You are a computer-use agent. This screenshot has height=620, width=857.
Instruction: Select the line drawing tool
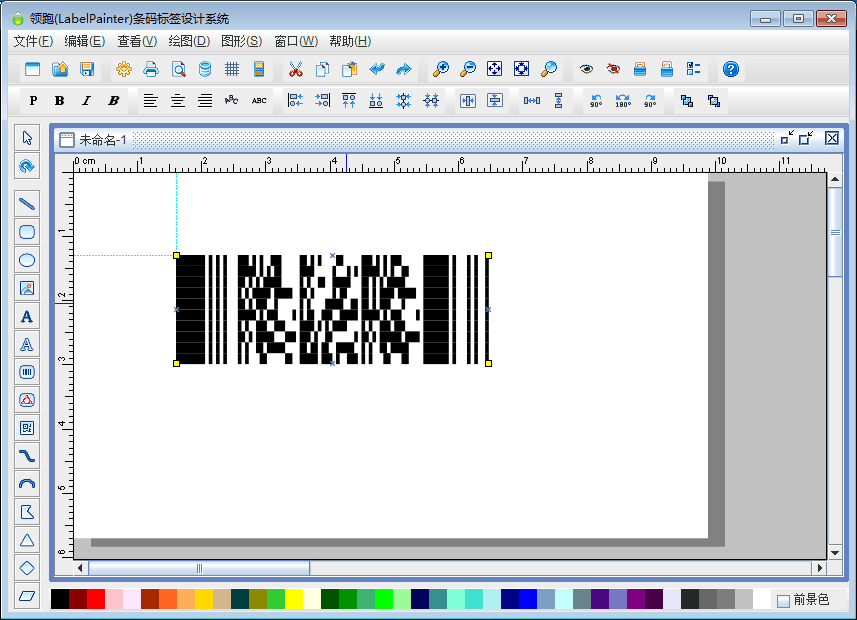(x=27, y=204)
